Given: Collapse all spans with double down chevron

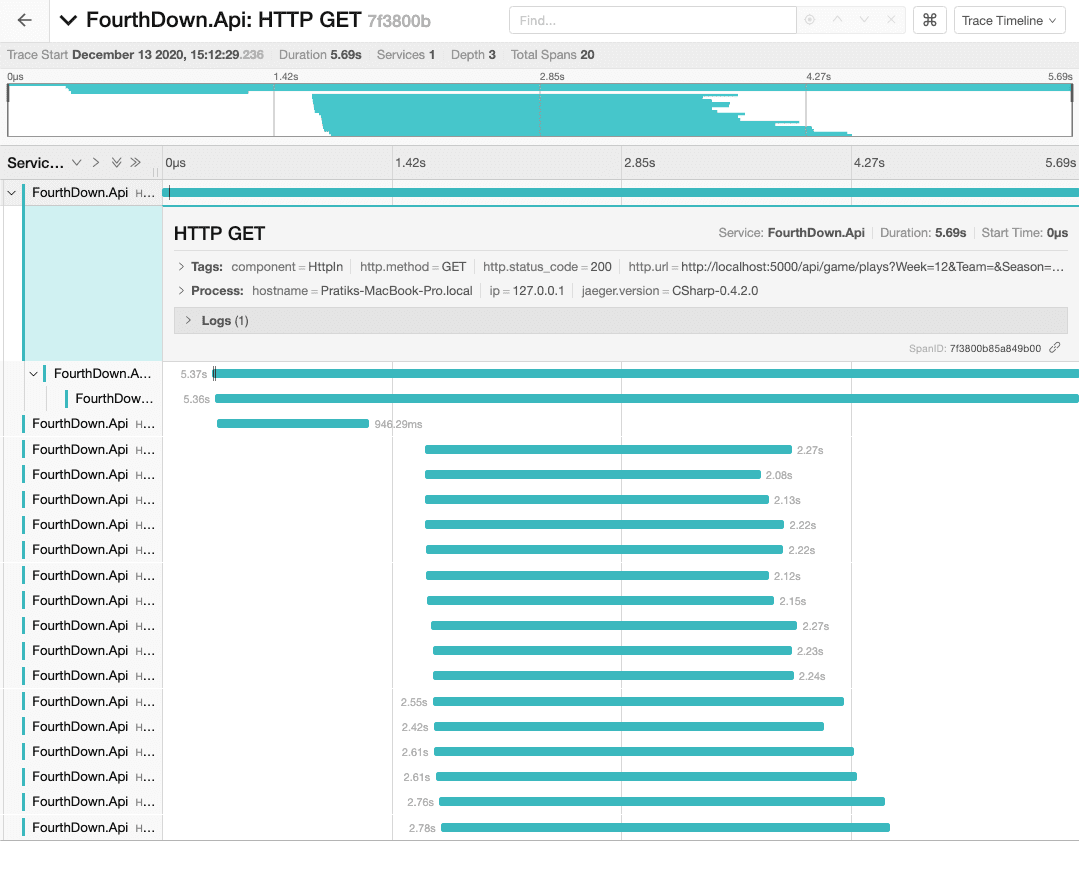Looking at the screenshot, I should tap(116, 162).
